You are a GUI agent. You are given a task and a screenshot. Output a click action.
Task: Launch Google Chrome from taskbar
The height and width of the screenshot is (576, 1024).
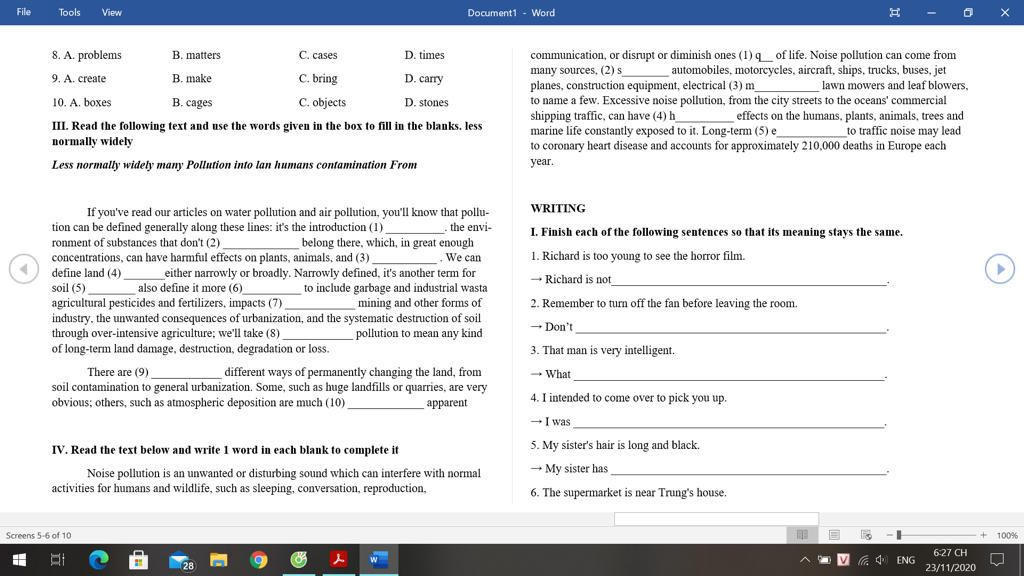[x=259, y=560]
